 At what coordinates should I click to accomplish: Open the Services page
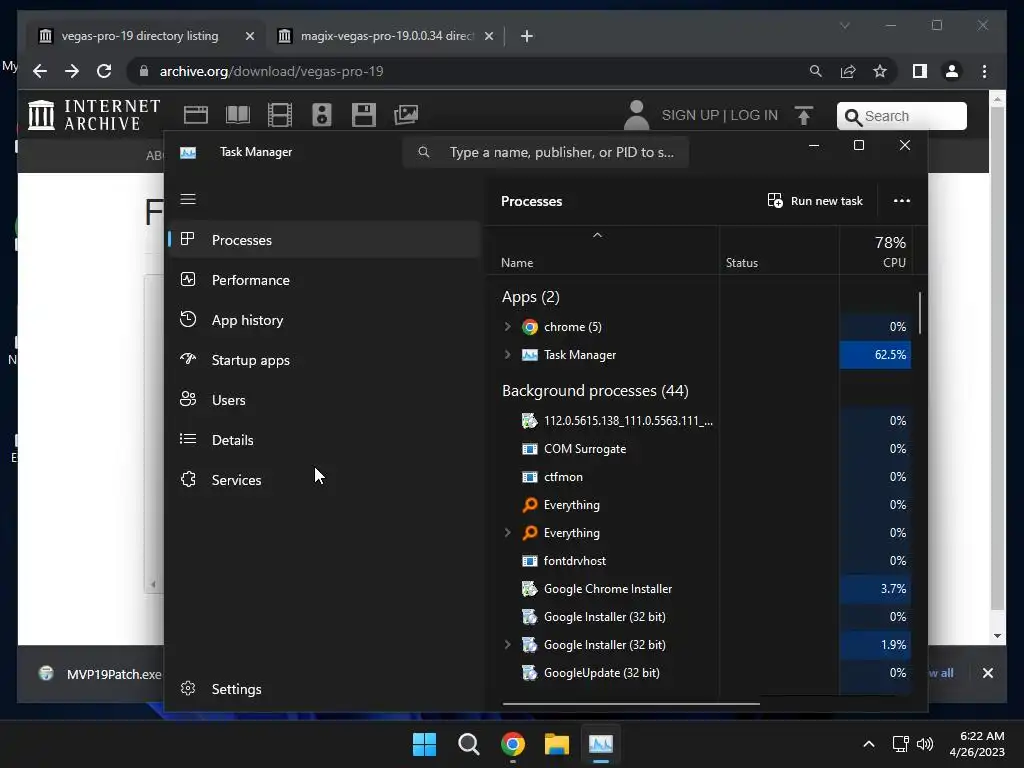(325, 480)
